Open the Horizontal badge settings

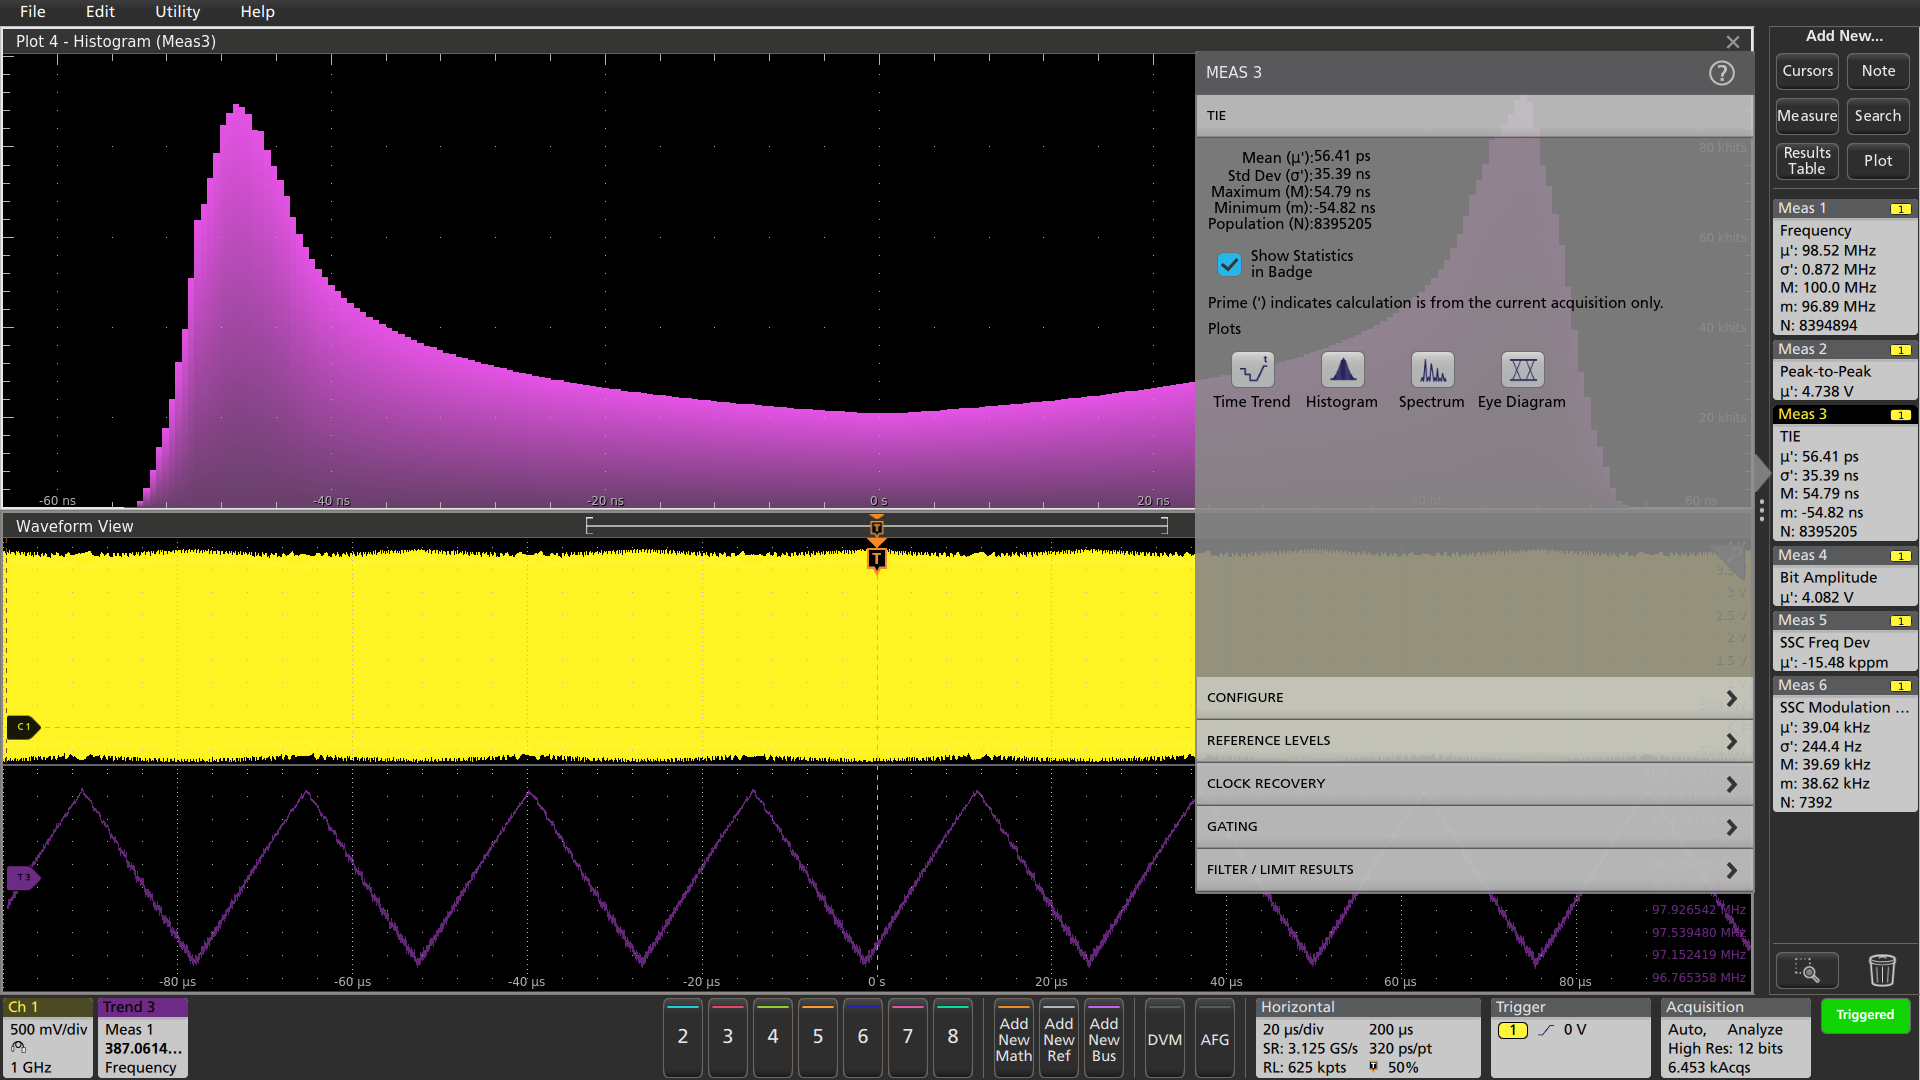1367,1038
